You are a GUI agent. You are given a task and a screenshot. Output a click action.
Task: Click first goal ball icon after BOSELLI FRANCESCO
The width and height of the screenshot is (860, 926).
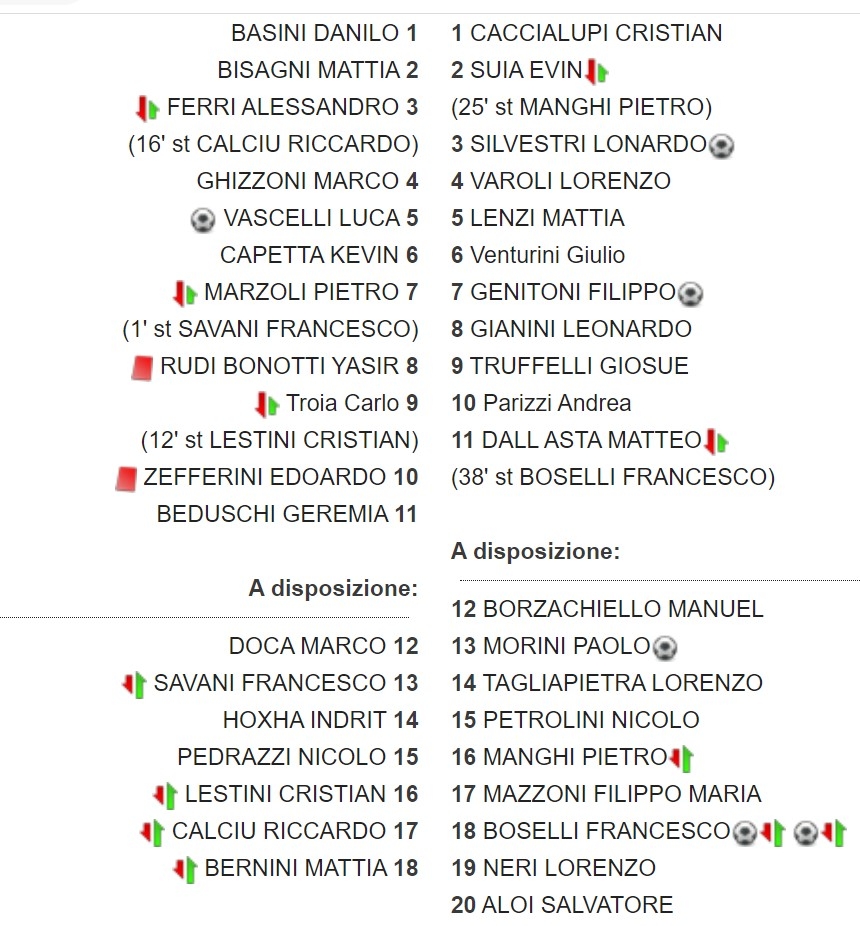744,832
